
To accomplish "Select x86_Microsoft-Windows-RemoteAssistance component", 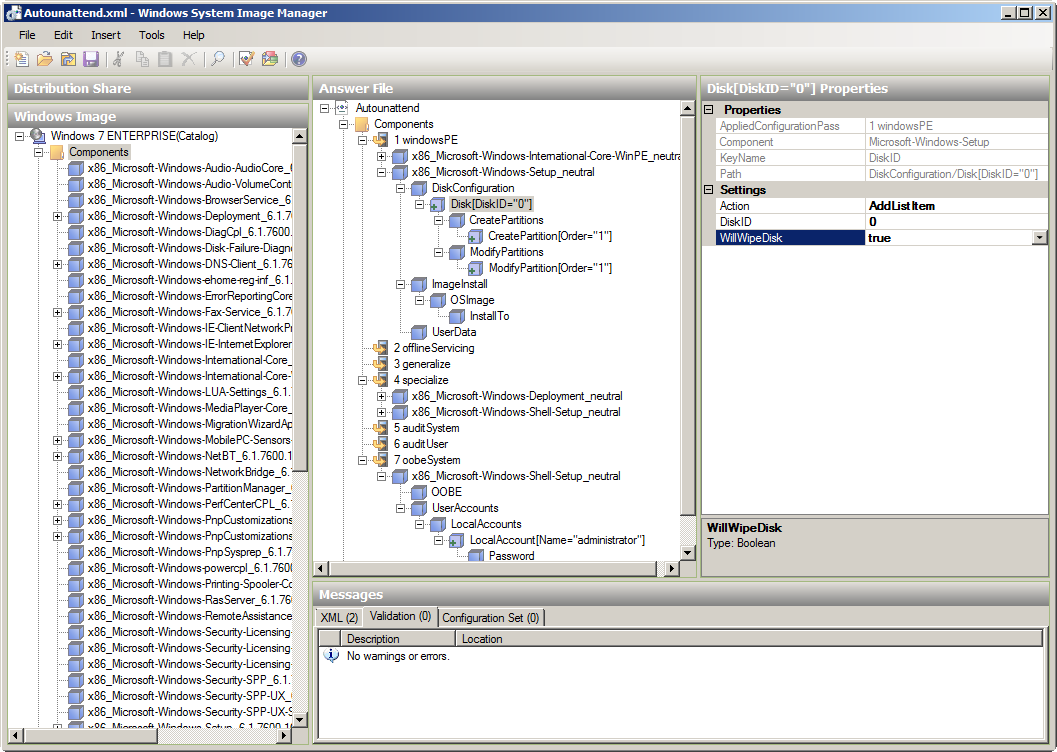I will [x=189, y=616].
